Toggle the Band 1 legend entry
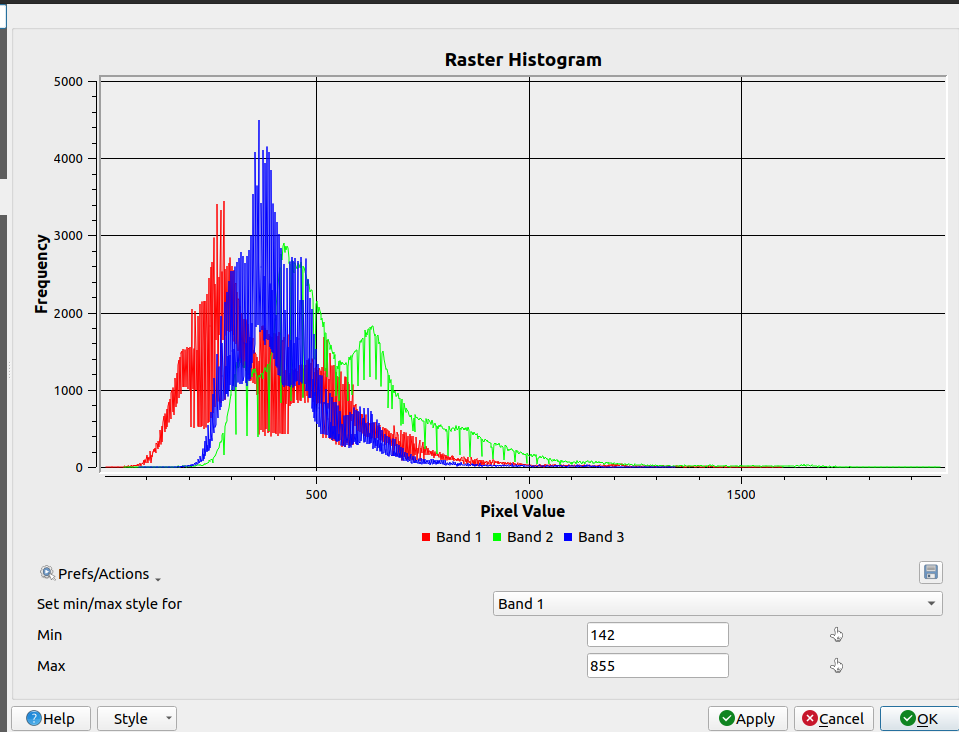This screenshot has height=732, width=959. [452, 537]
